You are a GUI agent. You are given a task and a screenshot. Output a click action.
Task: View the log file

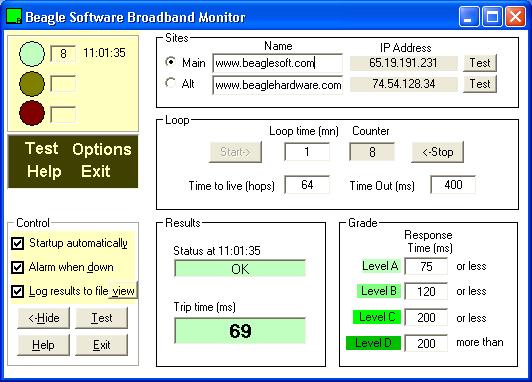pyautogui.click(x=124, y=291)
